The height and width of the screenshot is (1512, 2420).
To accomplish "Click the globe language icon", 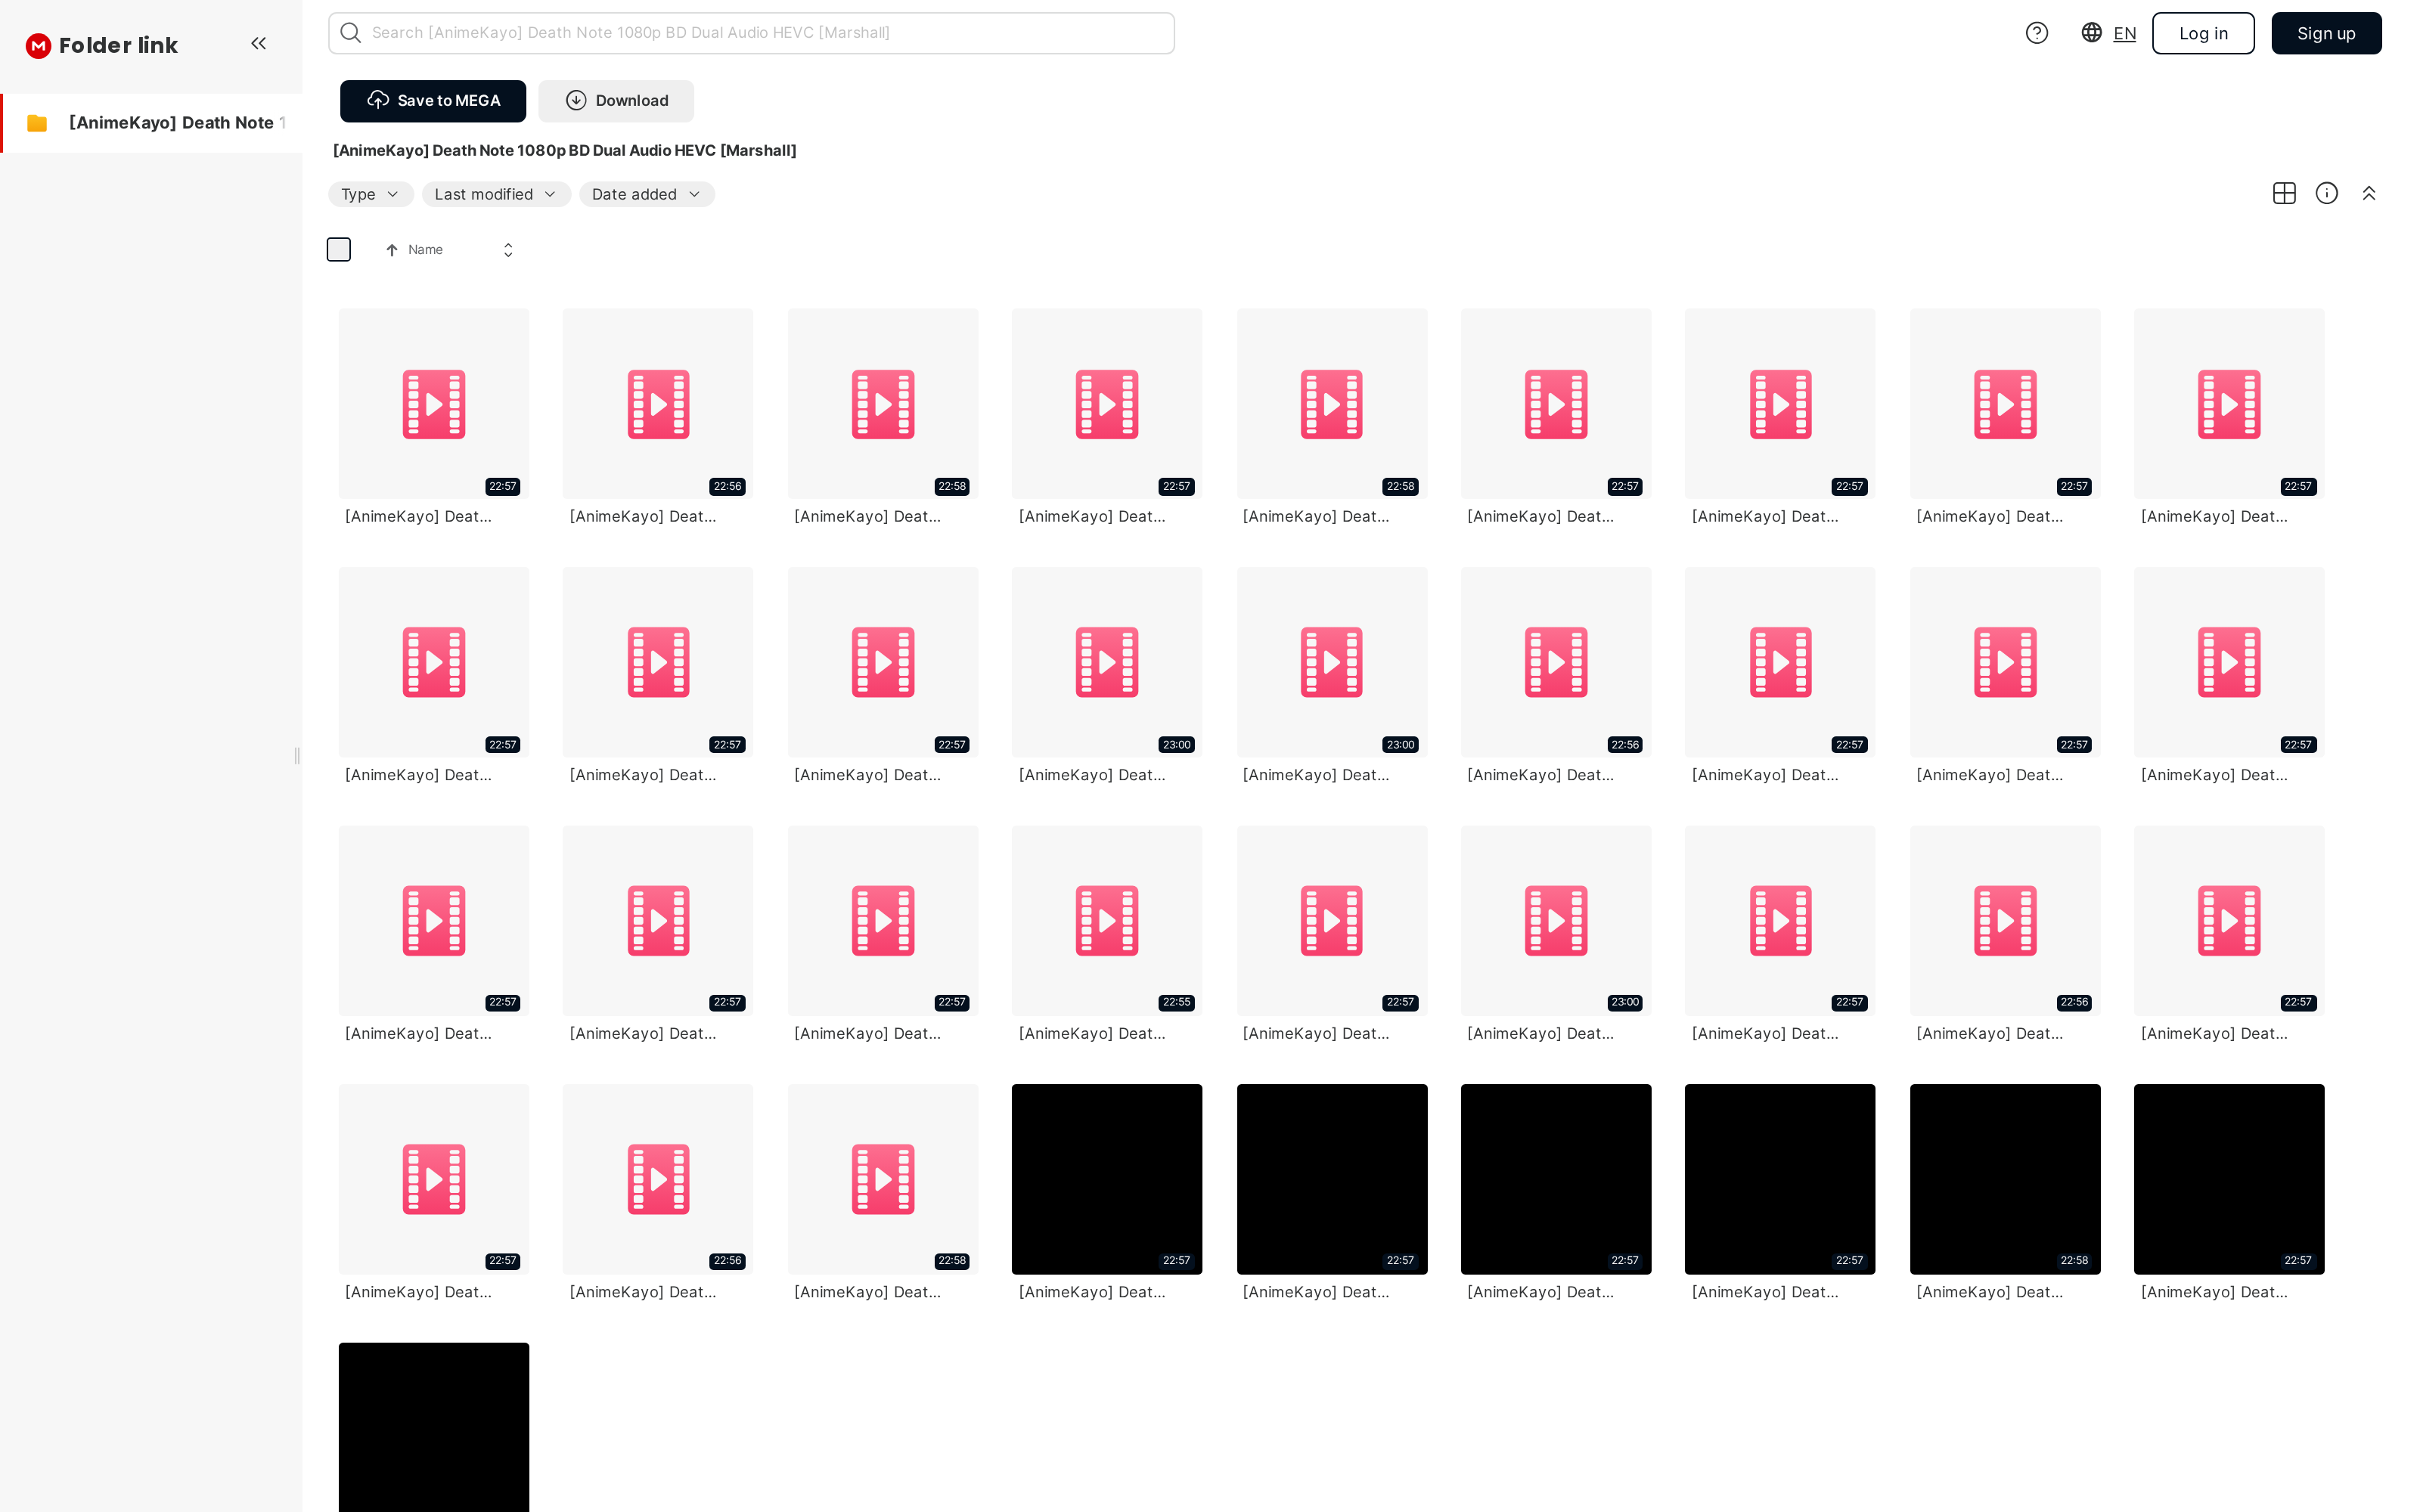I will pos(2091,33).
